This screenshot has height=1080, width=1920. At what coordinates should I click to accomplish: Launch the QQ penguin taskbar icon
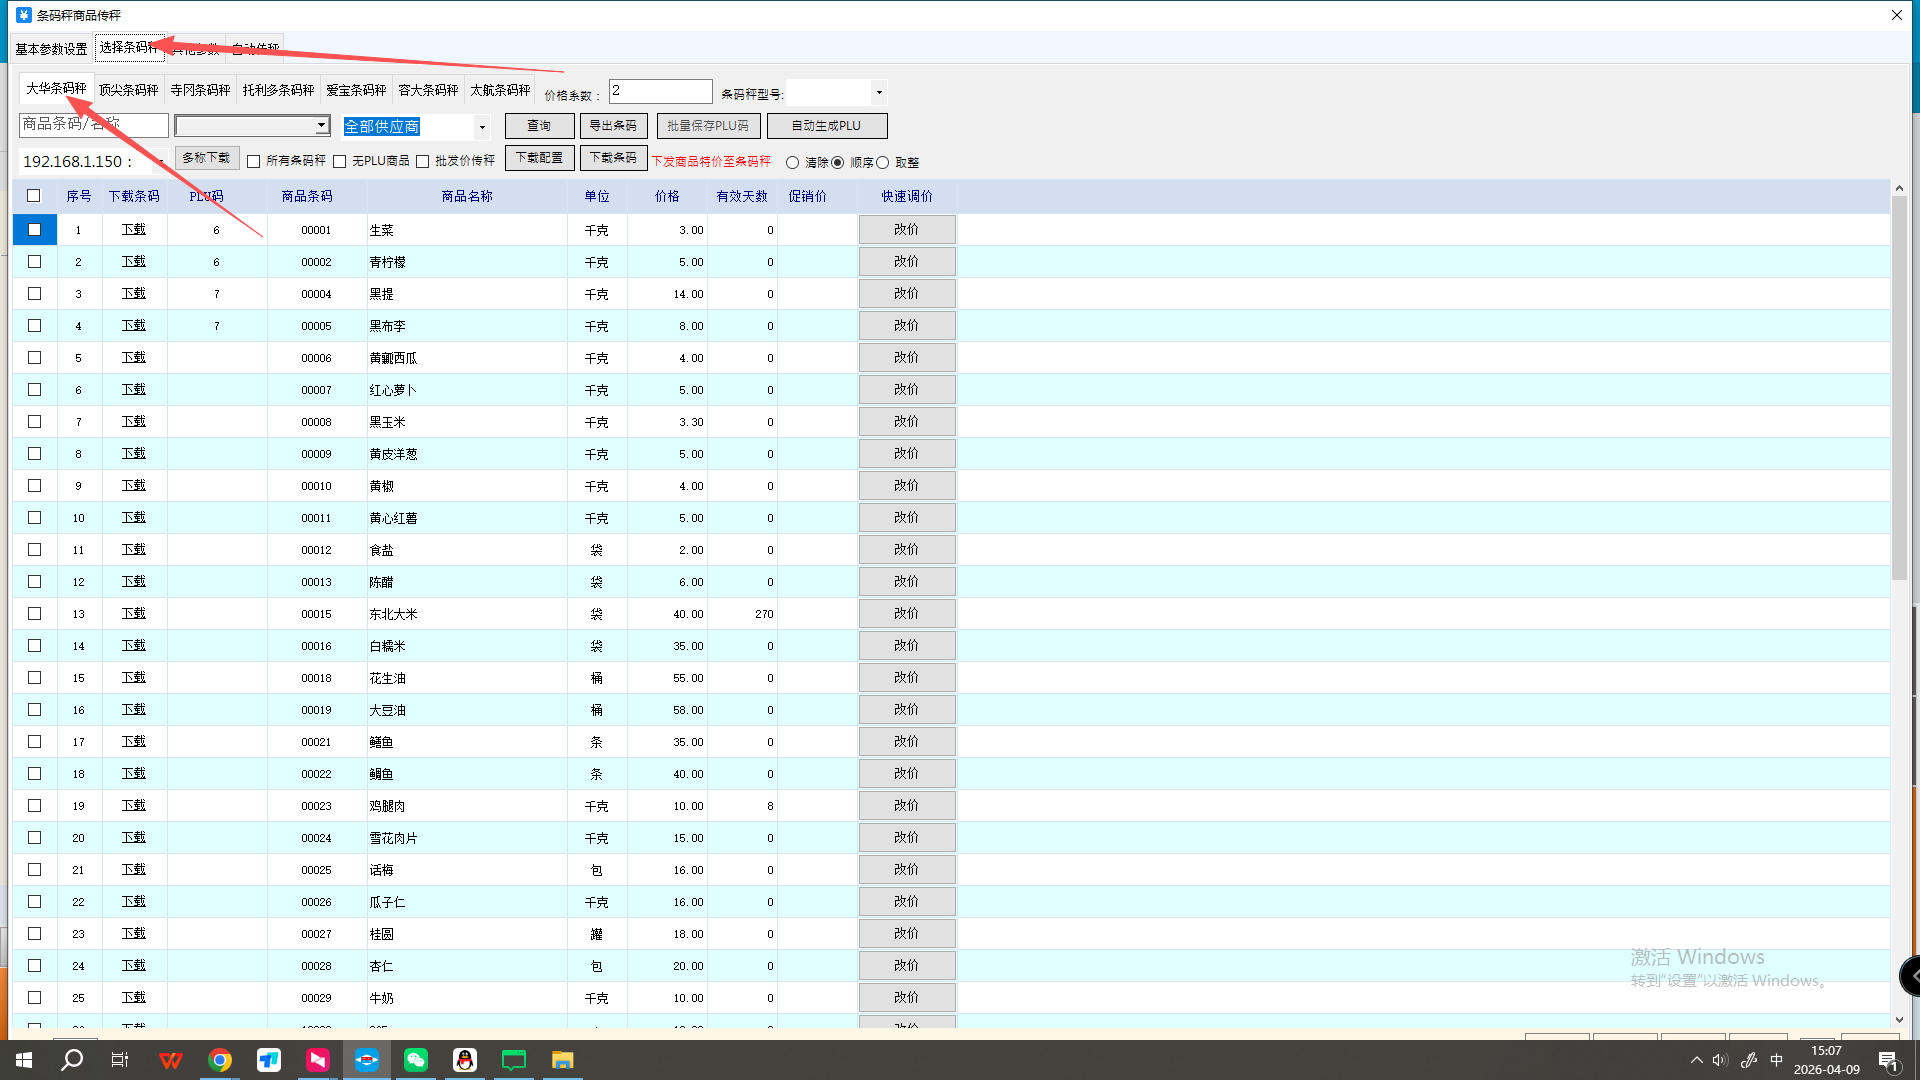[x=465, y=1060]
